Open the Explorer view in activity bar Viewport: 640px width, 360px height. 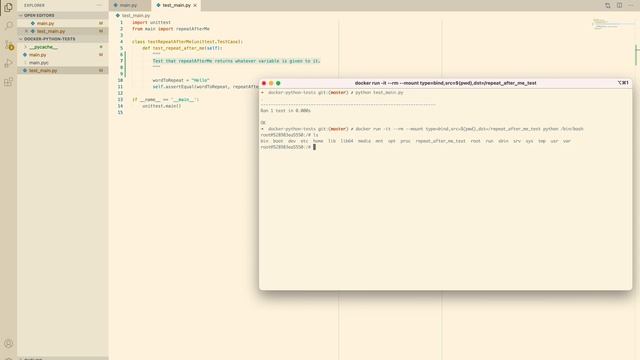tap(8, 7)
